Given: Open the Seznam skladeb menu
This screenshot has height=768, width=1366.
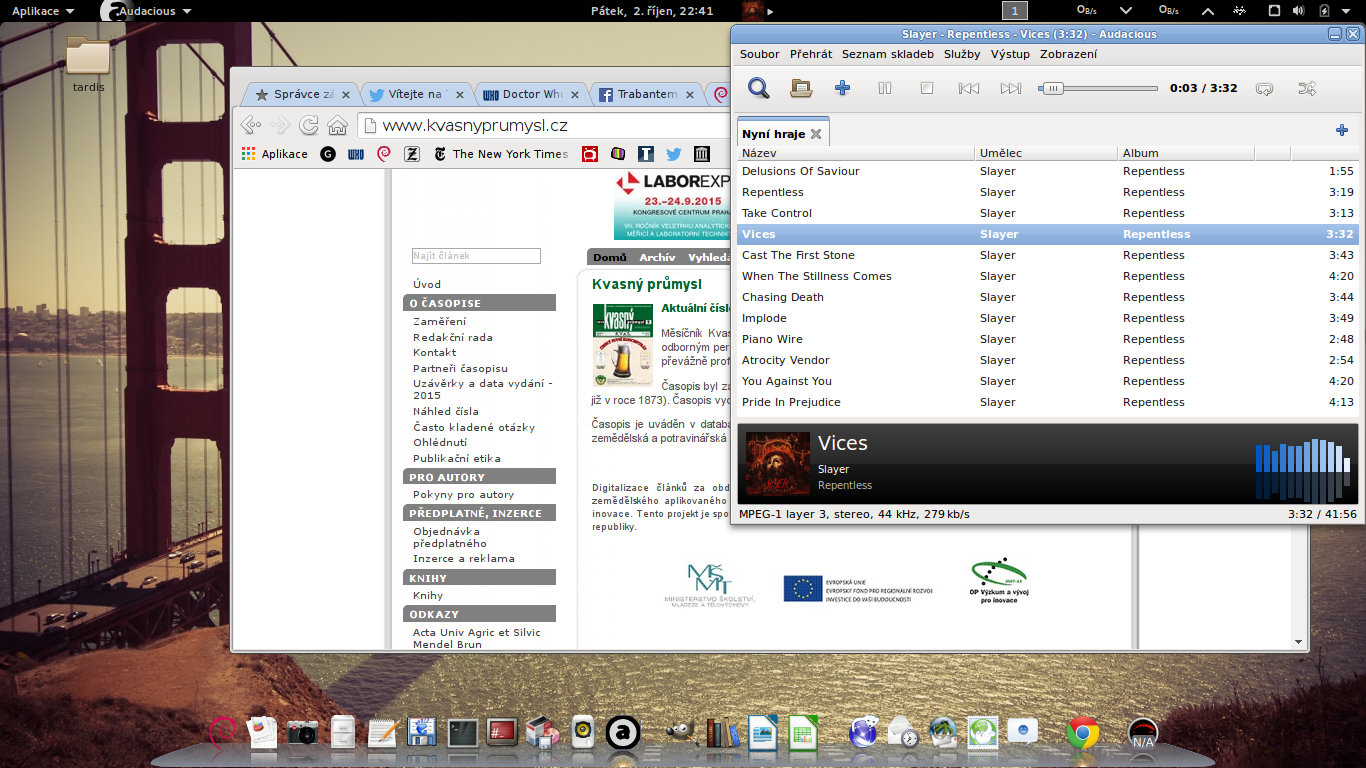Looking at the screenshot, I should [888, 54].
